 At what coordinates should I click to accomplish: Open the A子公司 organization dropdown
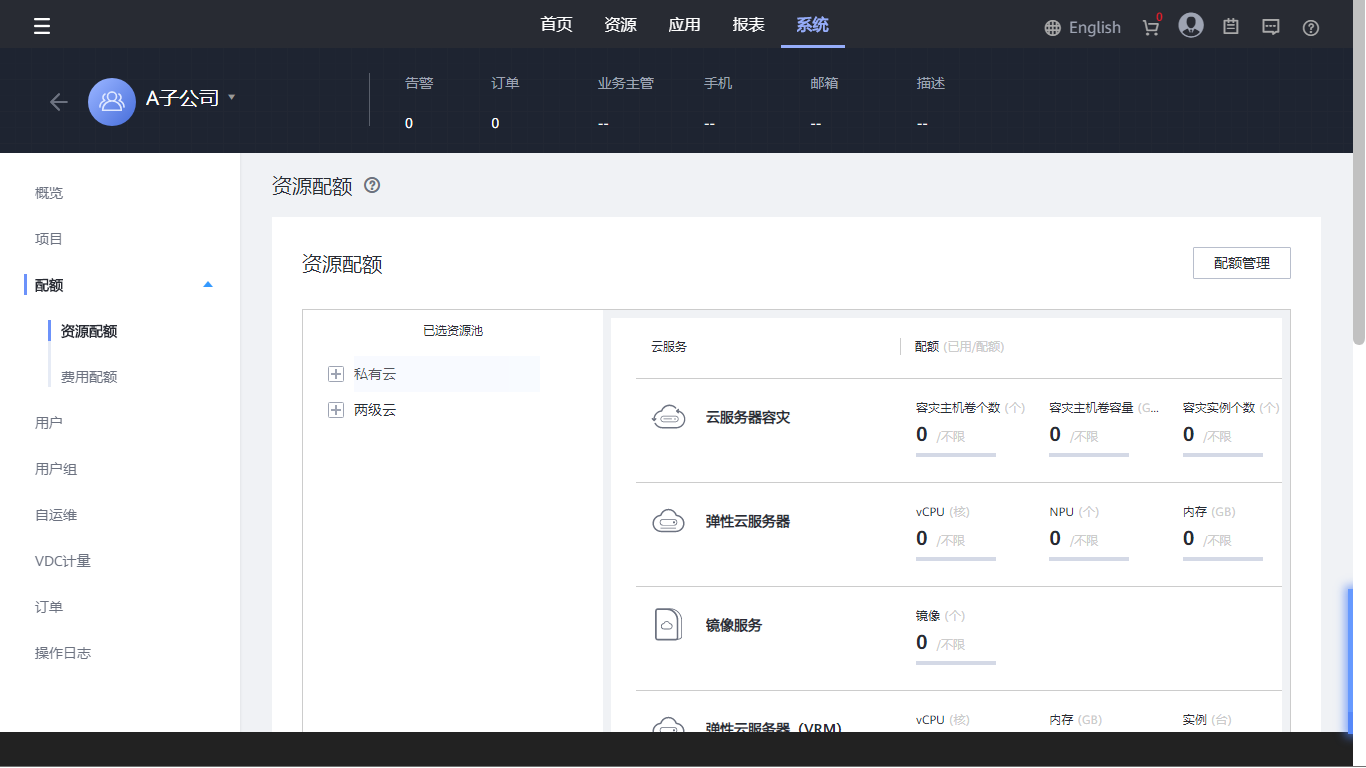(x=231, y=97)
